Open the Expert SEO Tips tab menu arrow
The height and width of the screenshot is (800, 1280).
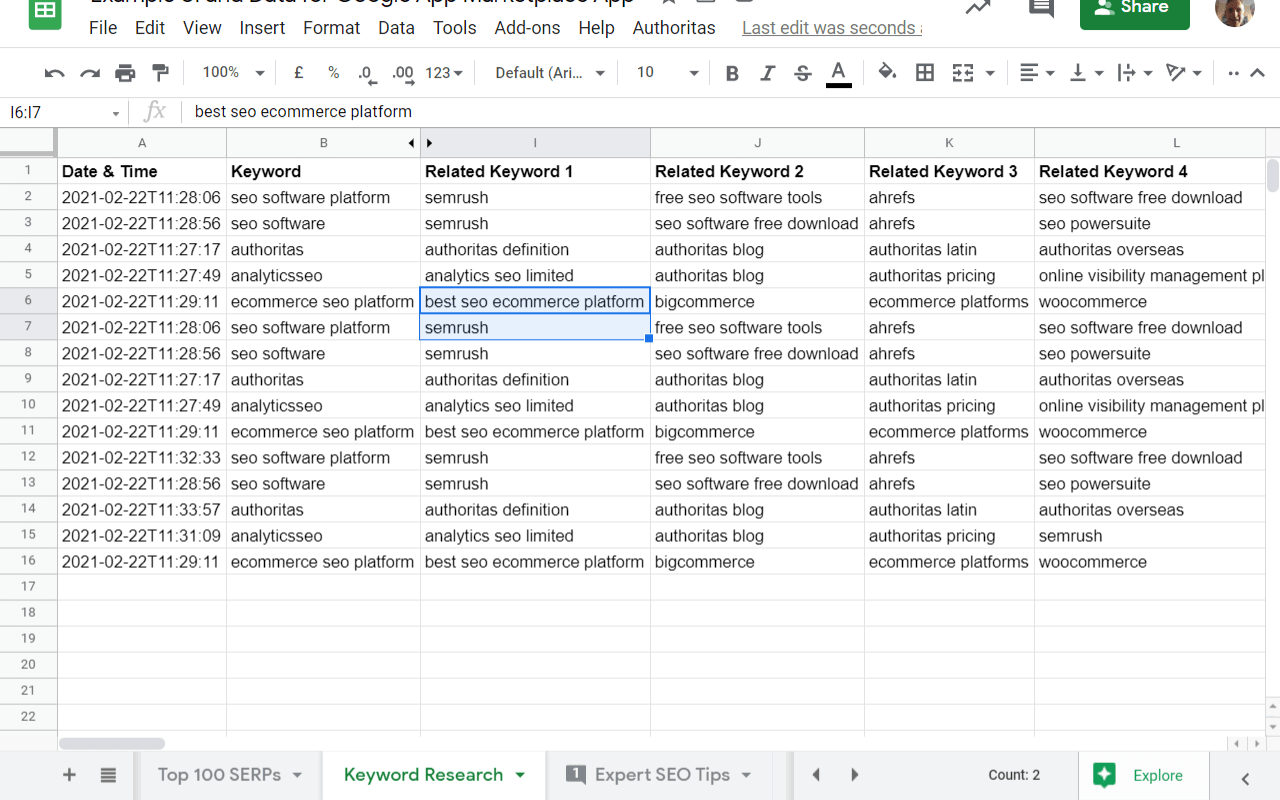pyautogui.click(x=747, y=775)
